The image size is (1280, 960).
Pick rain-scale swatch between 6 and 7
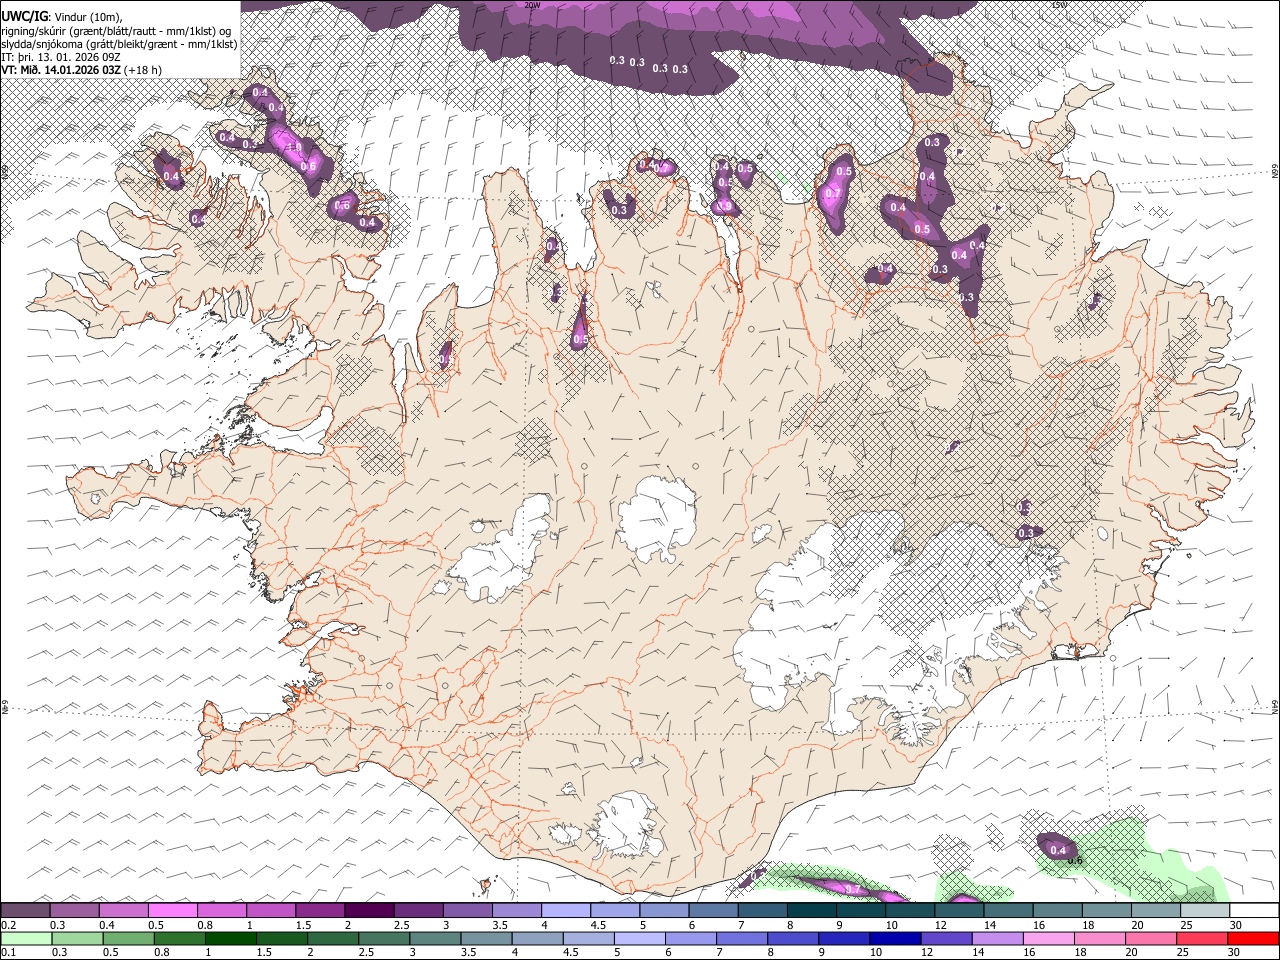[690, 938]
